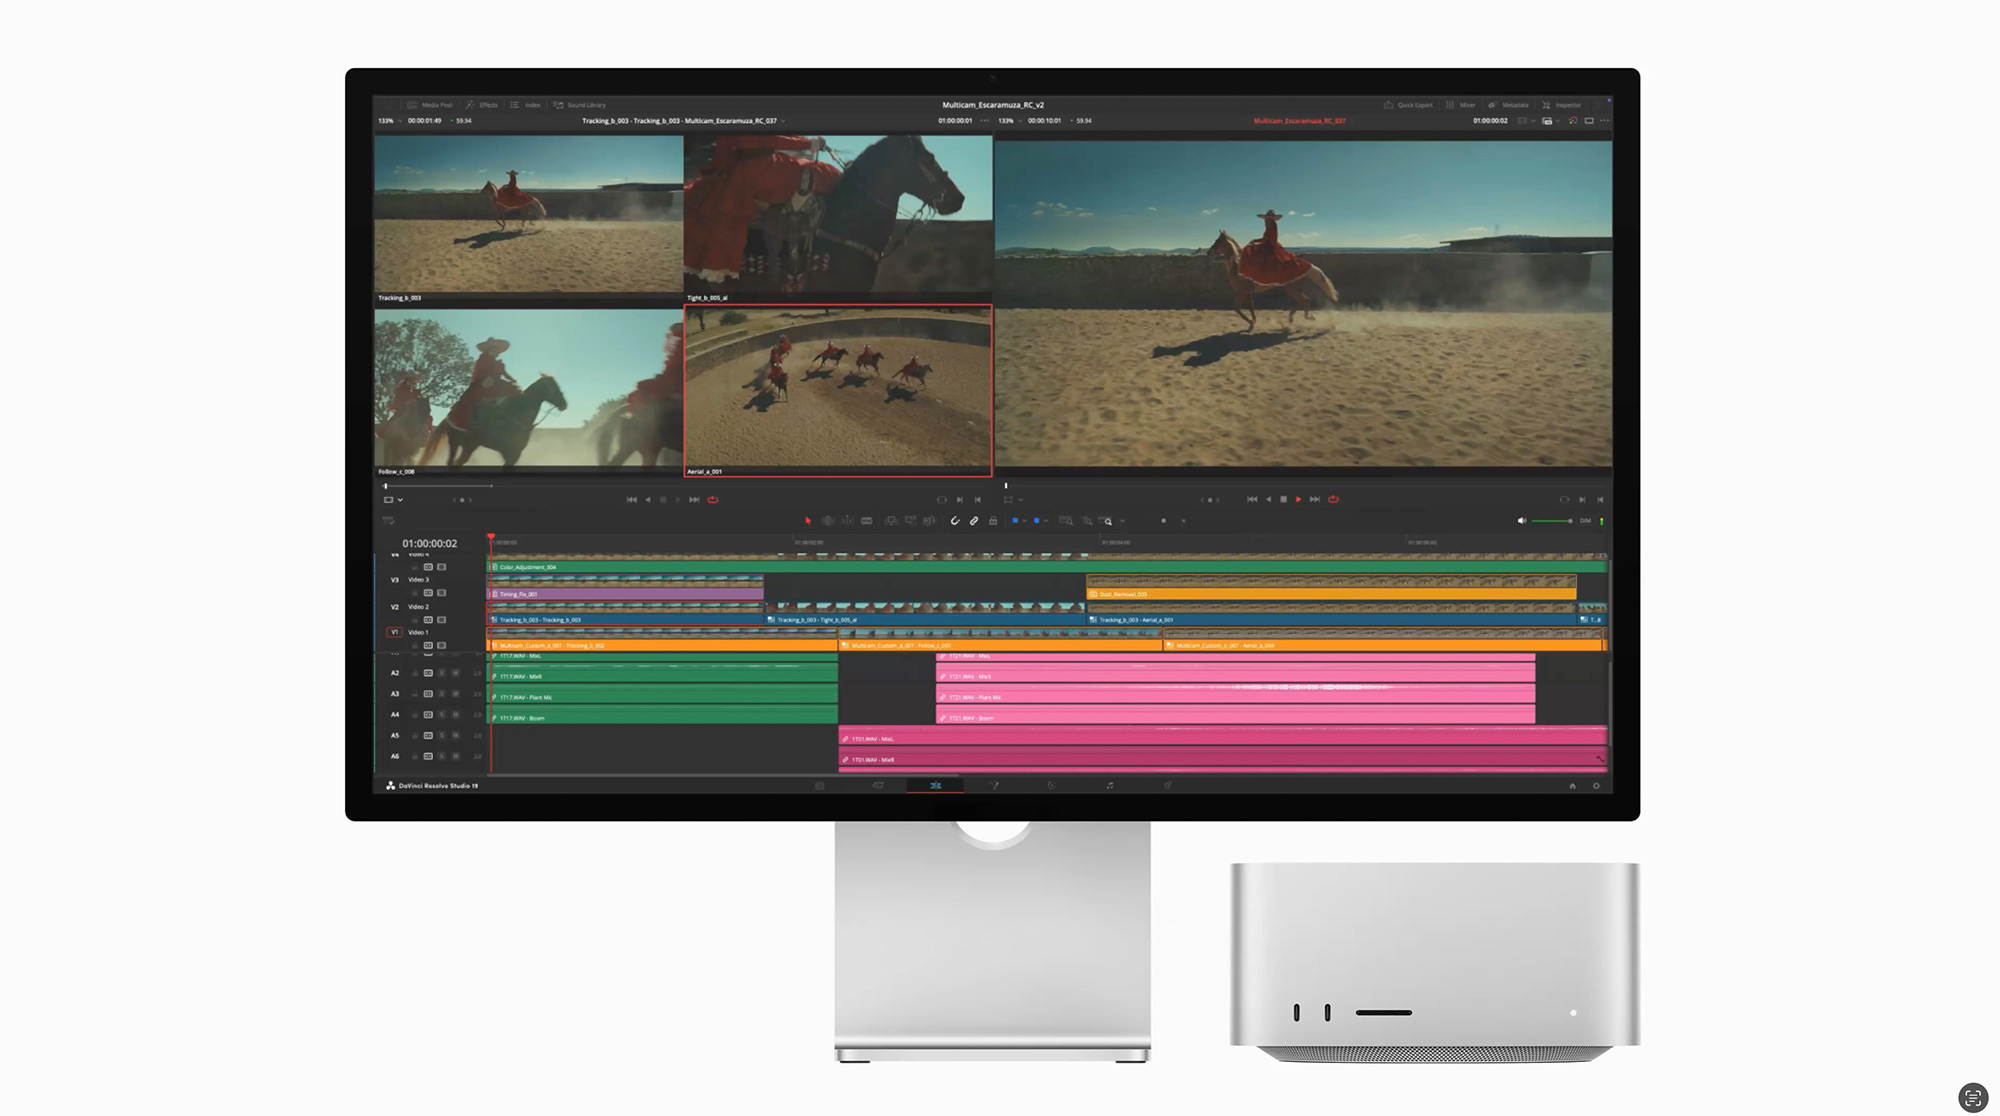Click the timeline detail zoom icon
Screen dimensions: 2000x1116
tap(1087, 521)
